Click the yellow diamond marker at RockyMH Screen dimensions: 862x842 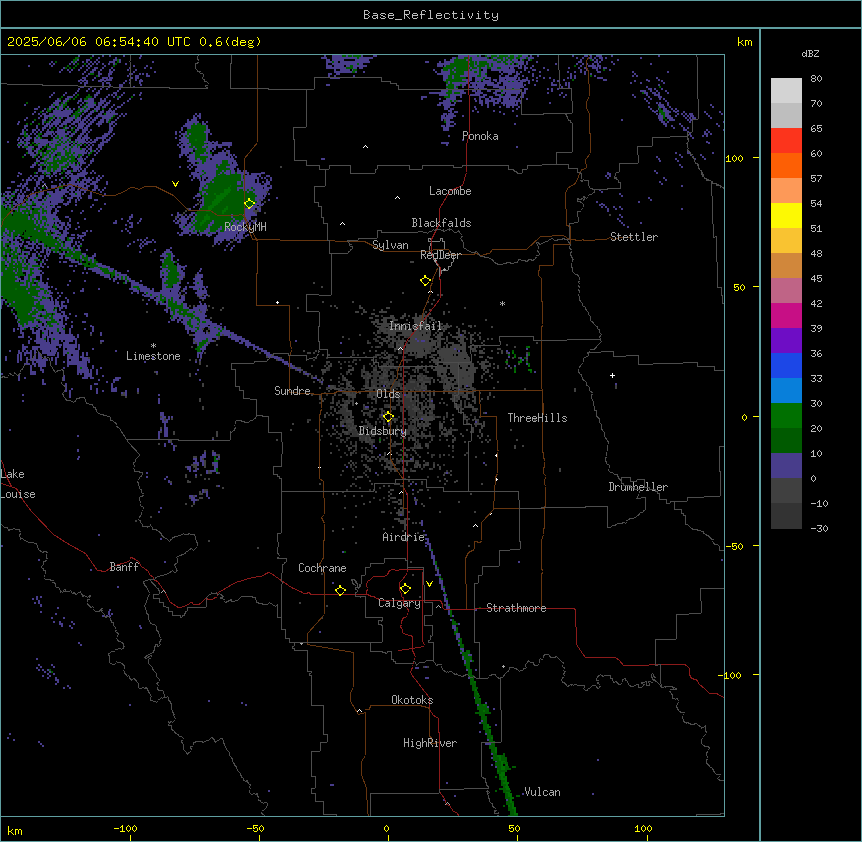tap(250, 203)
